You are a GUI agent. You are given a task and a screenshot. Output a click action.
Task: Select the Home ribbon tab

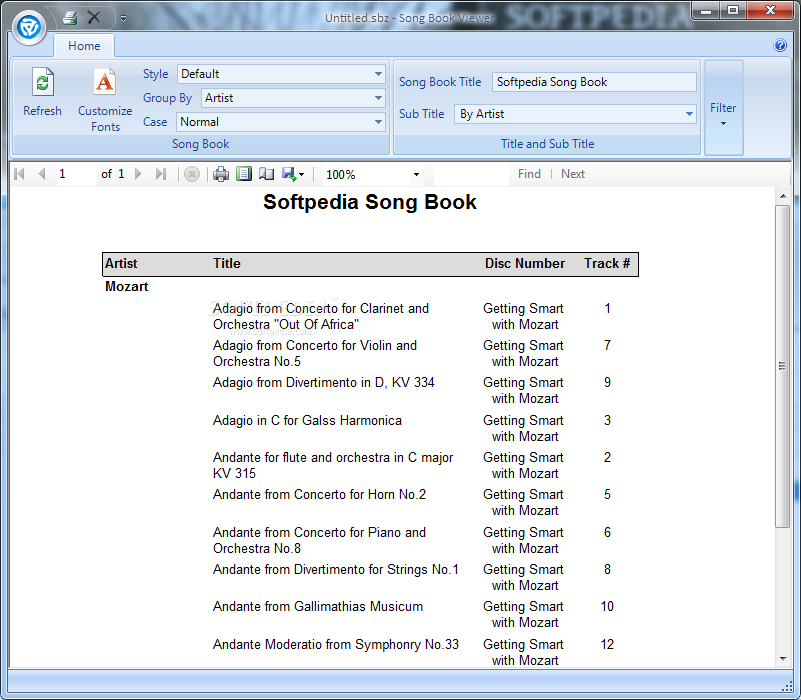click(84, 46)
